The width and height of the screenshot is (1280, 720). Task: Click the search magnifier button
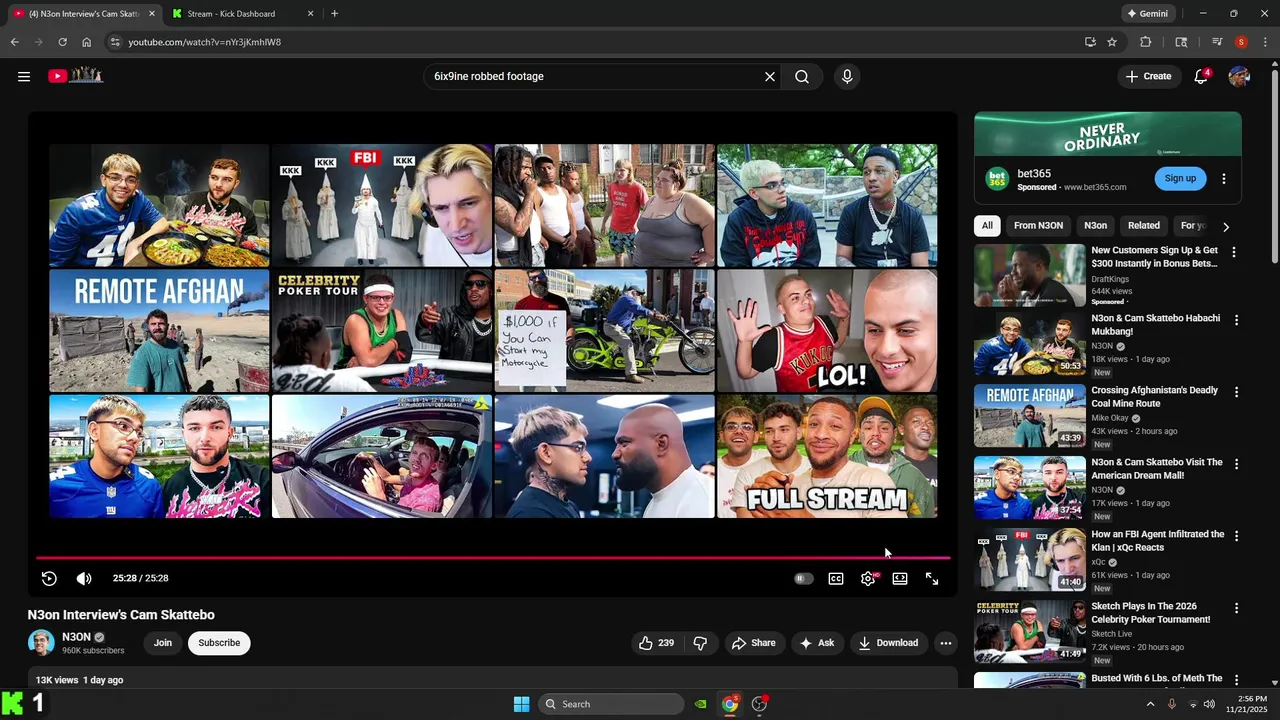click(x=802, y=76)
